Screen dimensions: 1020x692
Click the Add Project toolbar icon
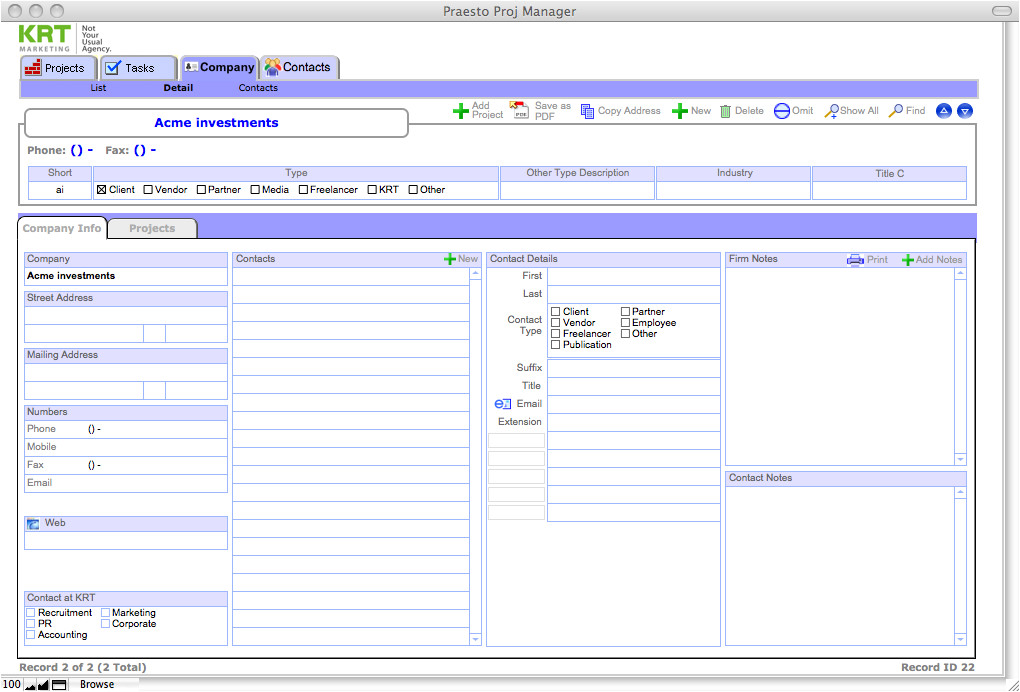coord(460,110)
